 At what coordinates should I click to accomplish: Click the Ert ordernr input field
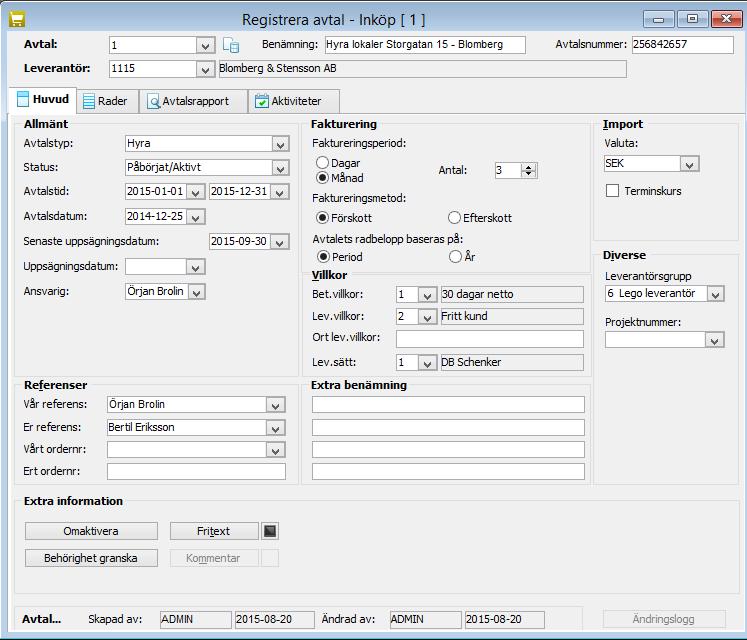[x=196, y=471]
